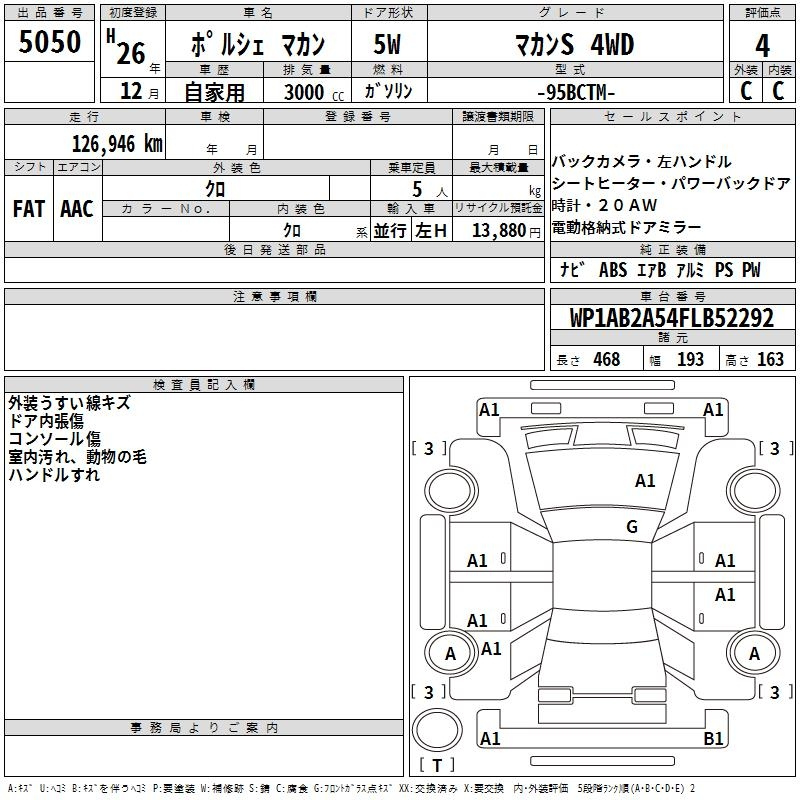
Task: Click the 注意事項欄 section header
Action: (274, 296)
